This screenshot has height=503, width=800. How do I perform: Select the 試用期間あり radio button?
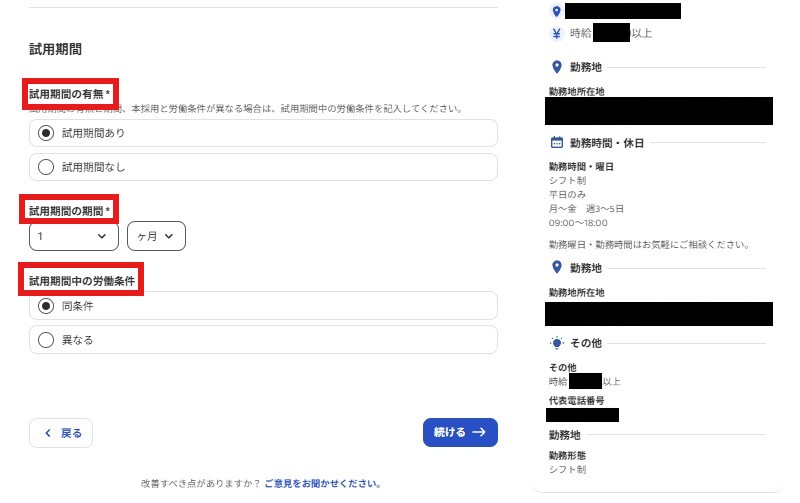pos(45,133)
